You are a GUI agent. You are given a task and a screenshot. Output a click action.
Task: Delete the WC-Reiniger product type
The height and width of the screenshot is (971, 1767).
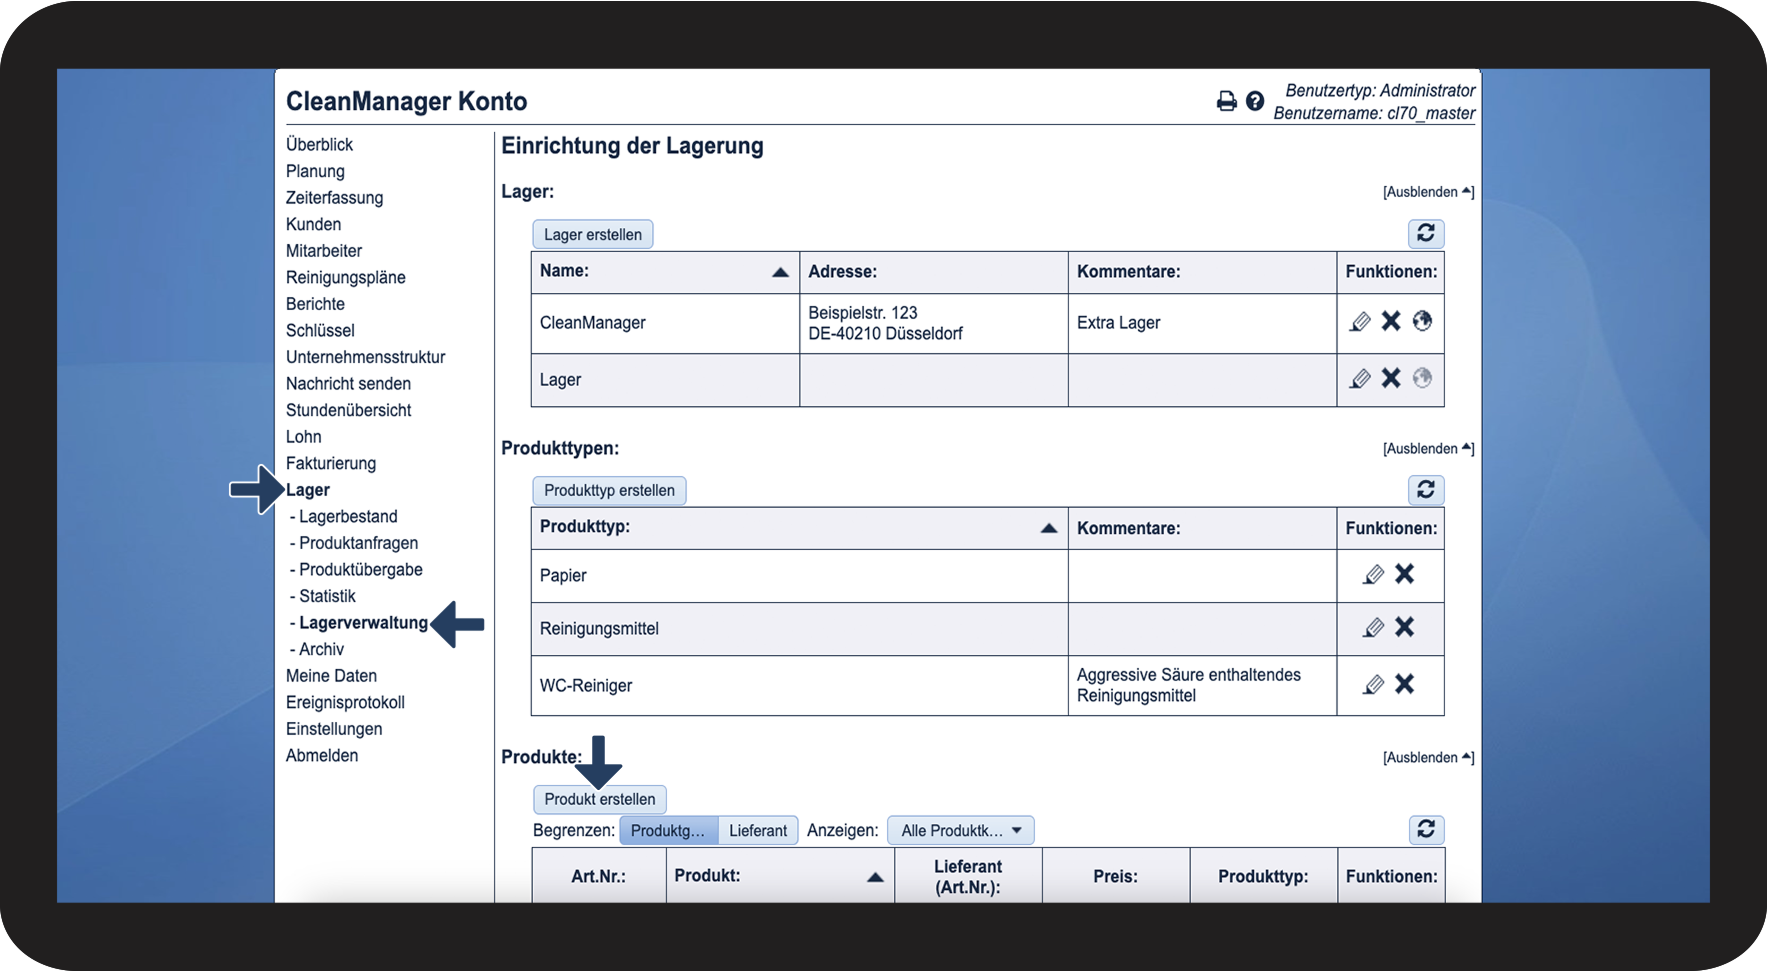(1405, 684)
